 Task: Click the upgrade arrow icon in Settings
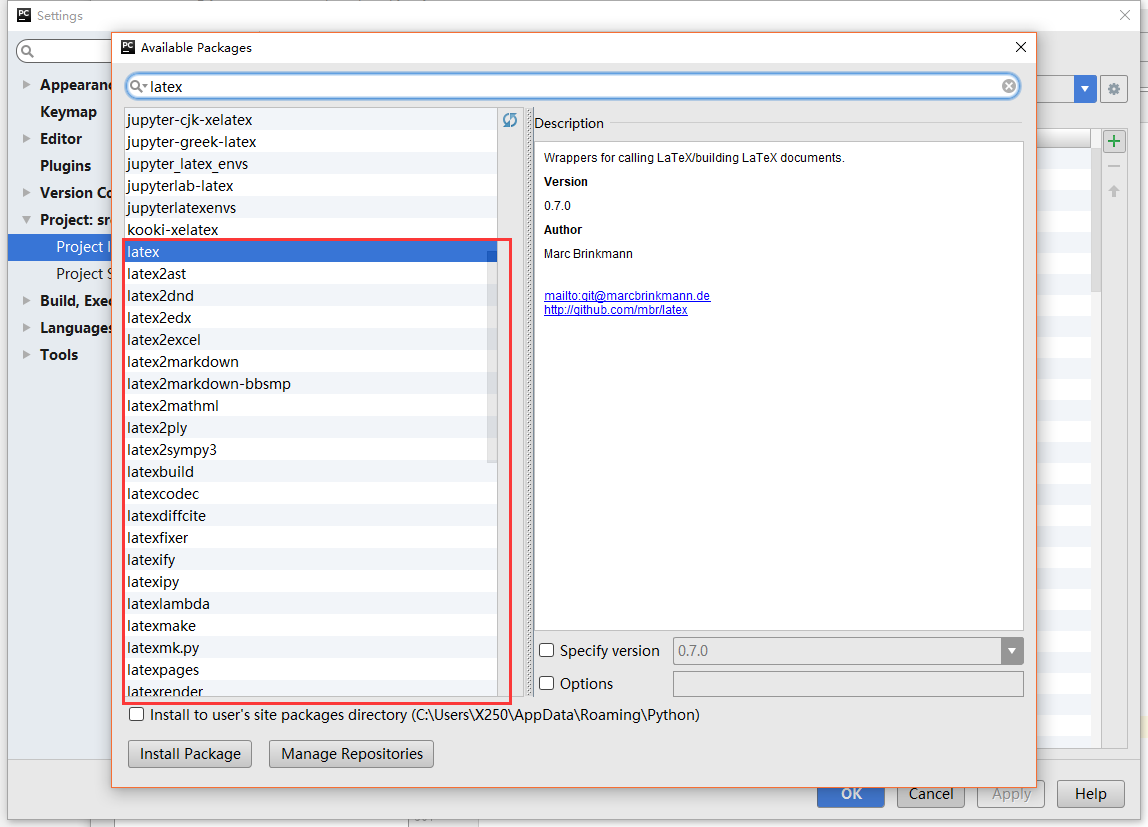coord(1114,191)
